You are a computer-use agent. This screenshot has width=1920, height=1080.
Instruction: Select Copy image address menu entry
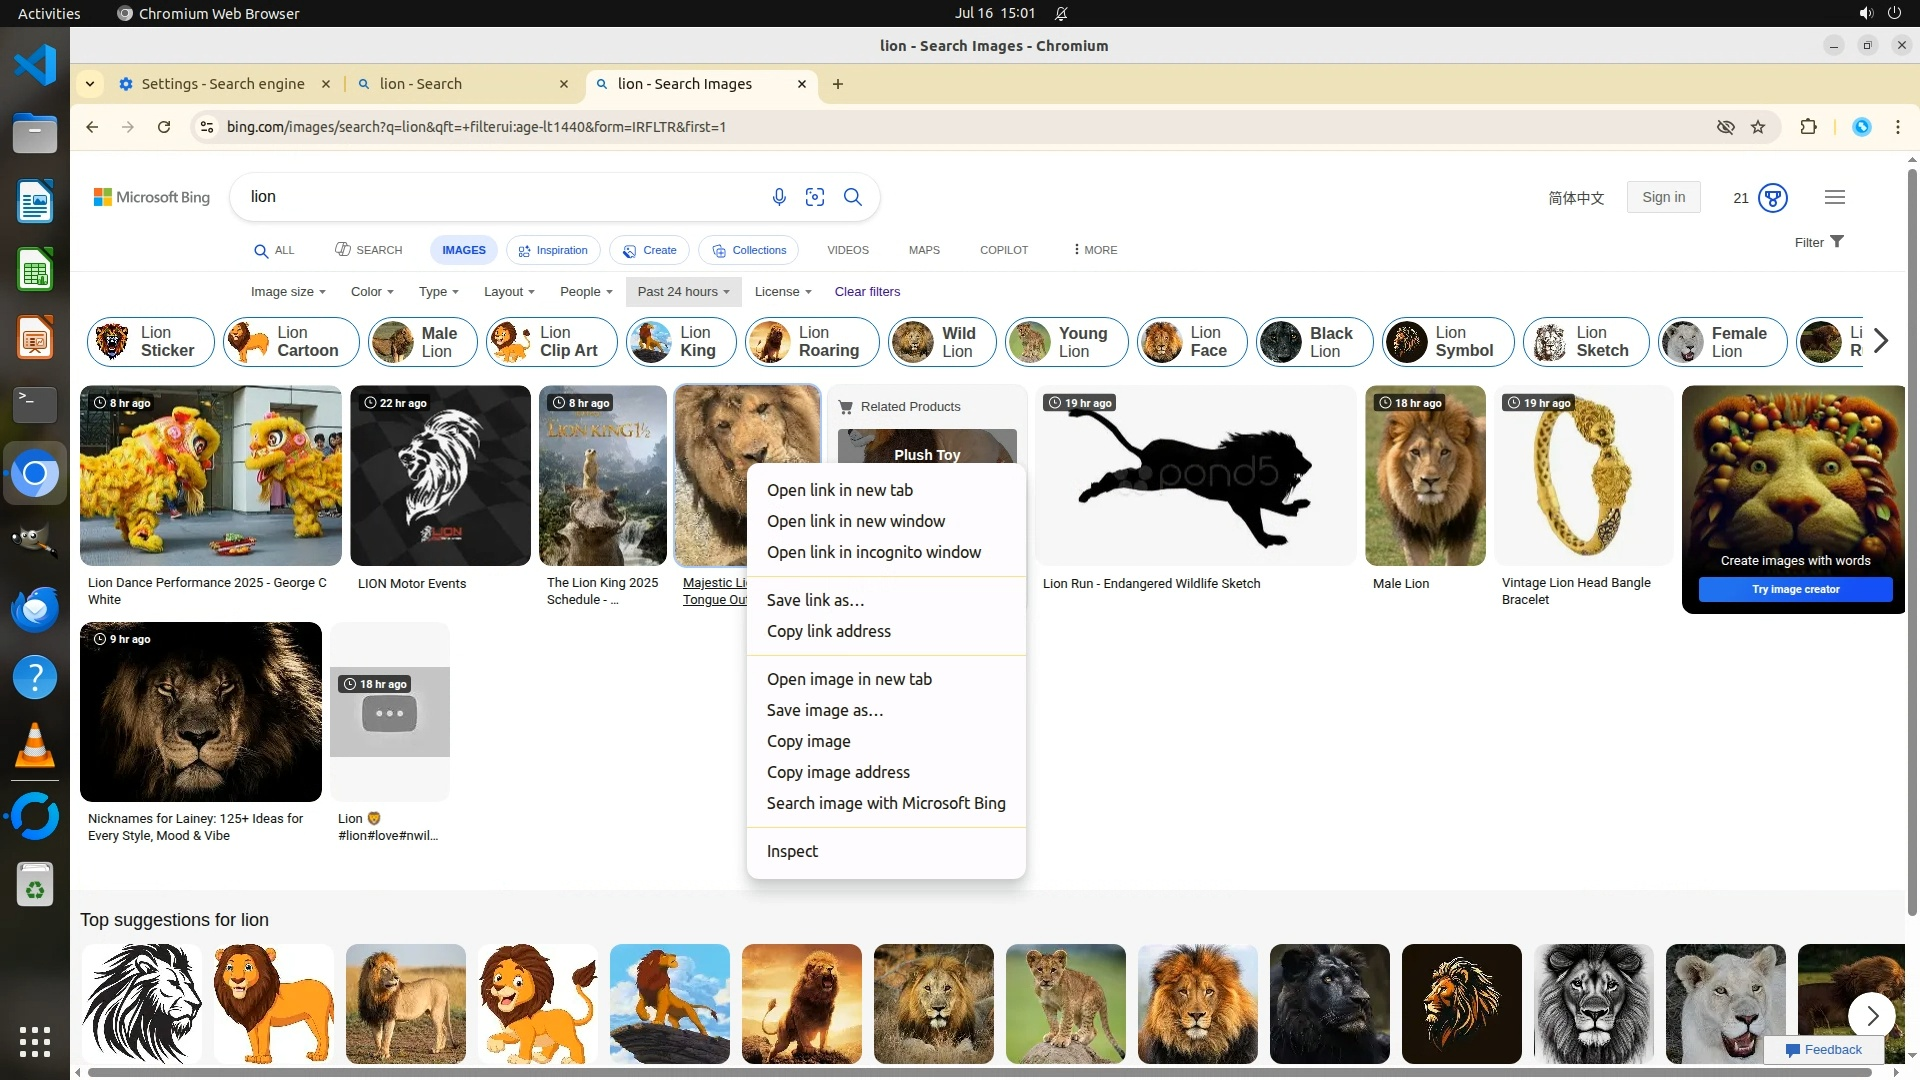click(838, 772)
